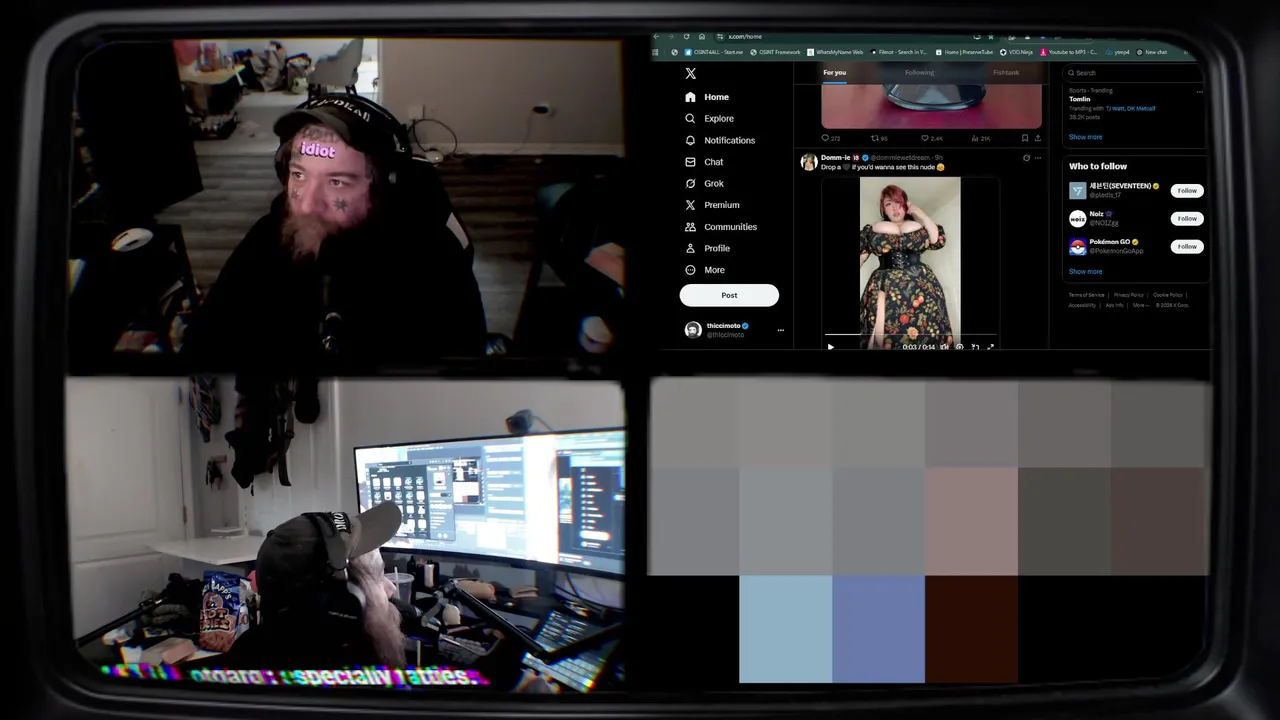Open the Chat envelope icon

click(x=690, y=162)
